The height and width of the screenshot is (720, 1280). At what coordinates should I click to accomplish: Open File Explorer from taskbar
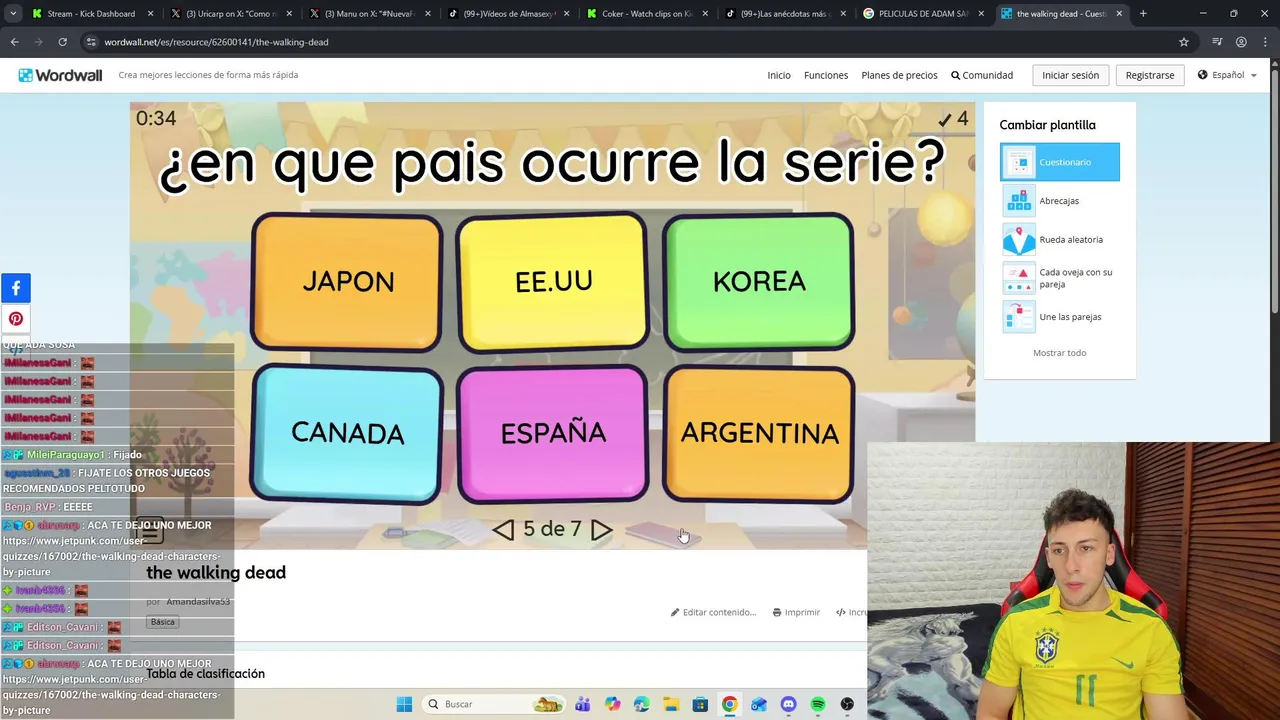tap(671, 704)
